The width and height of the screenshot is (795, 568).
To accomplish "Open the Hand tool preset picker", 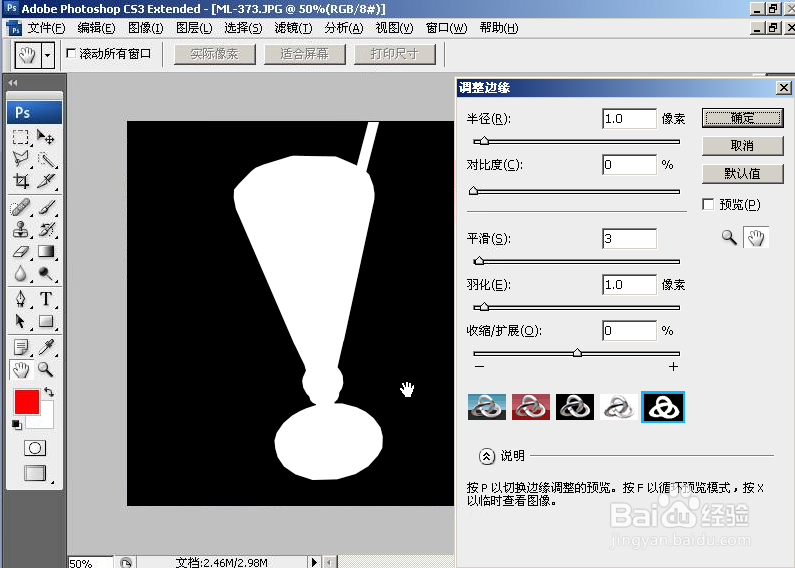I will pos(48,55).
